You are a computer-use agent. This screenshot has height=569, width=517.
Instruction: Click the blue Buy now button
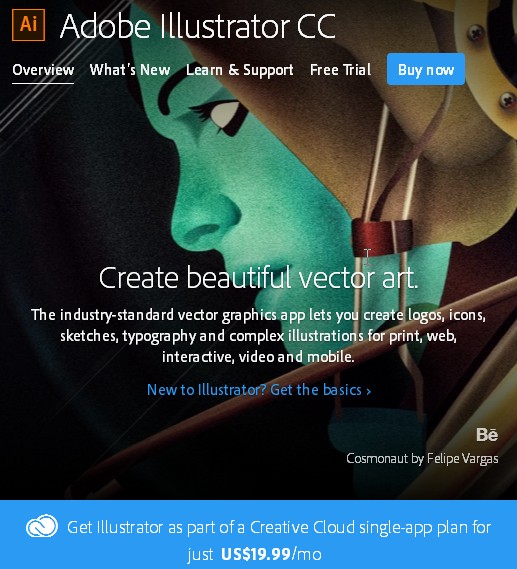[426, 69]
